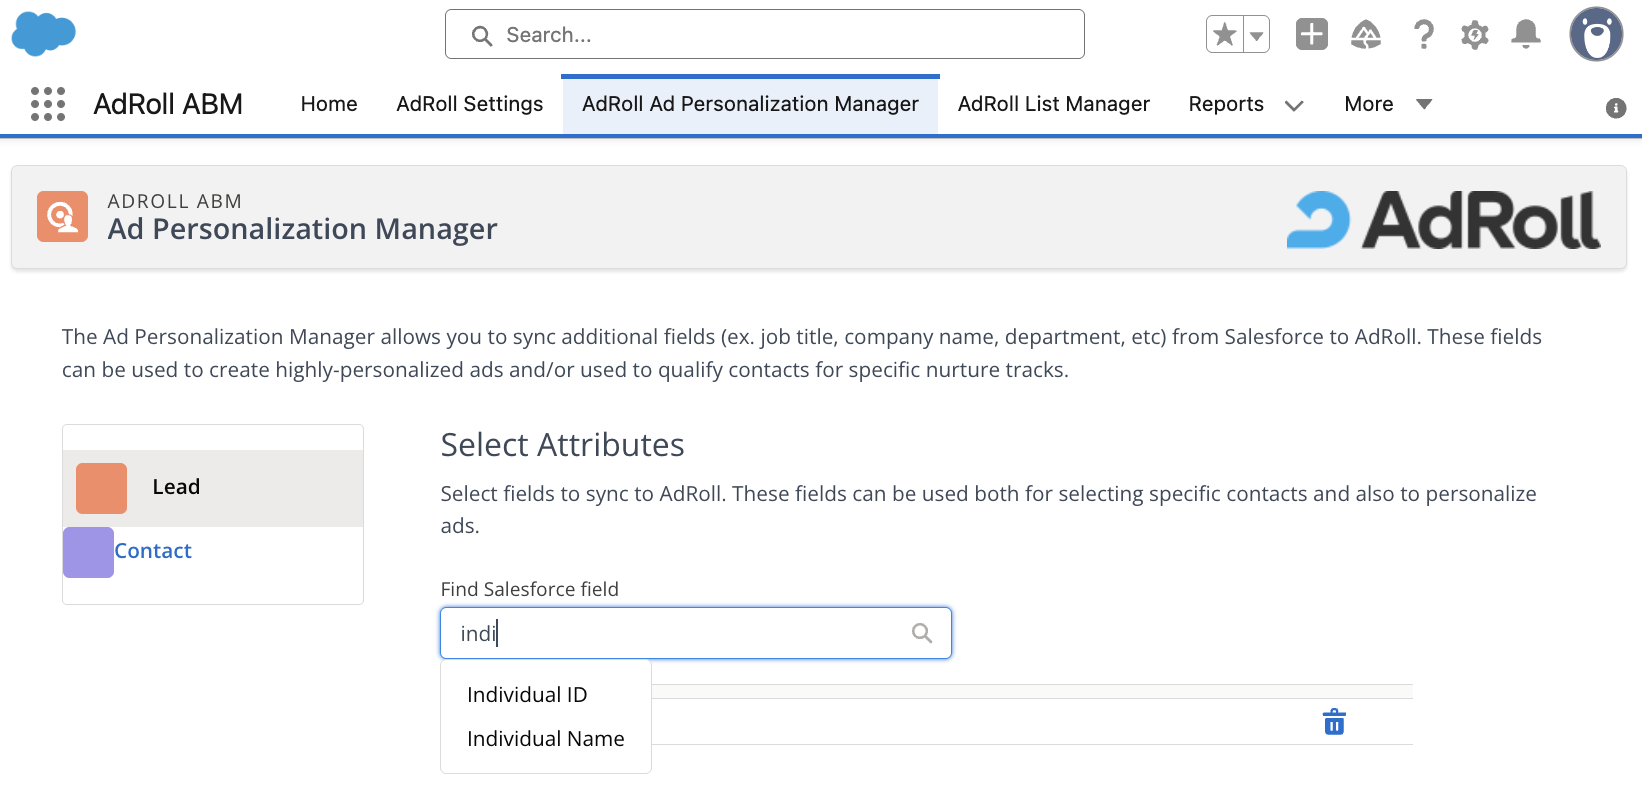Expand the Reports tab chevron
This screenshot has width=1642, height=796.
click(x=1294, y=105)
